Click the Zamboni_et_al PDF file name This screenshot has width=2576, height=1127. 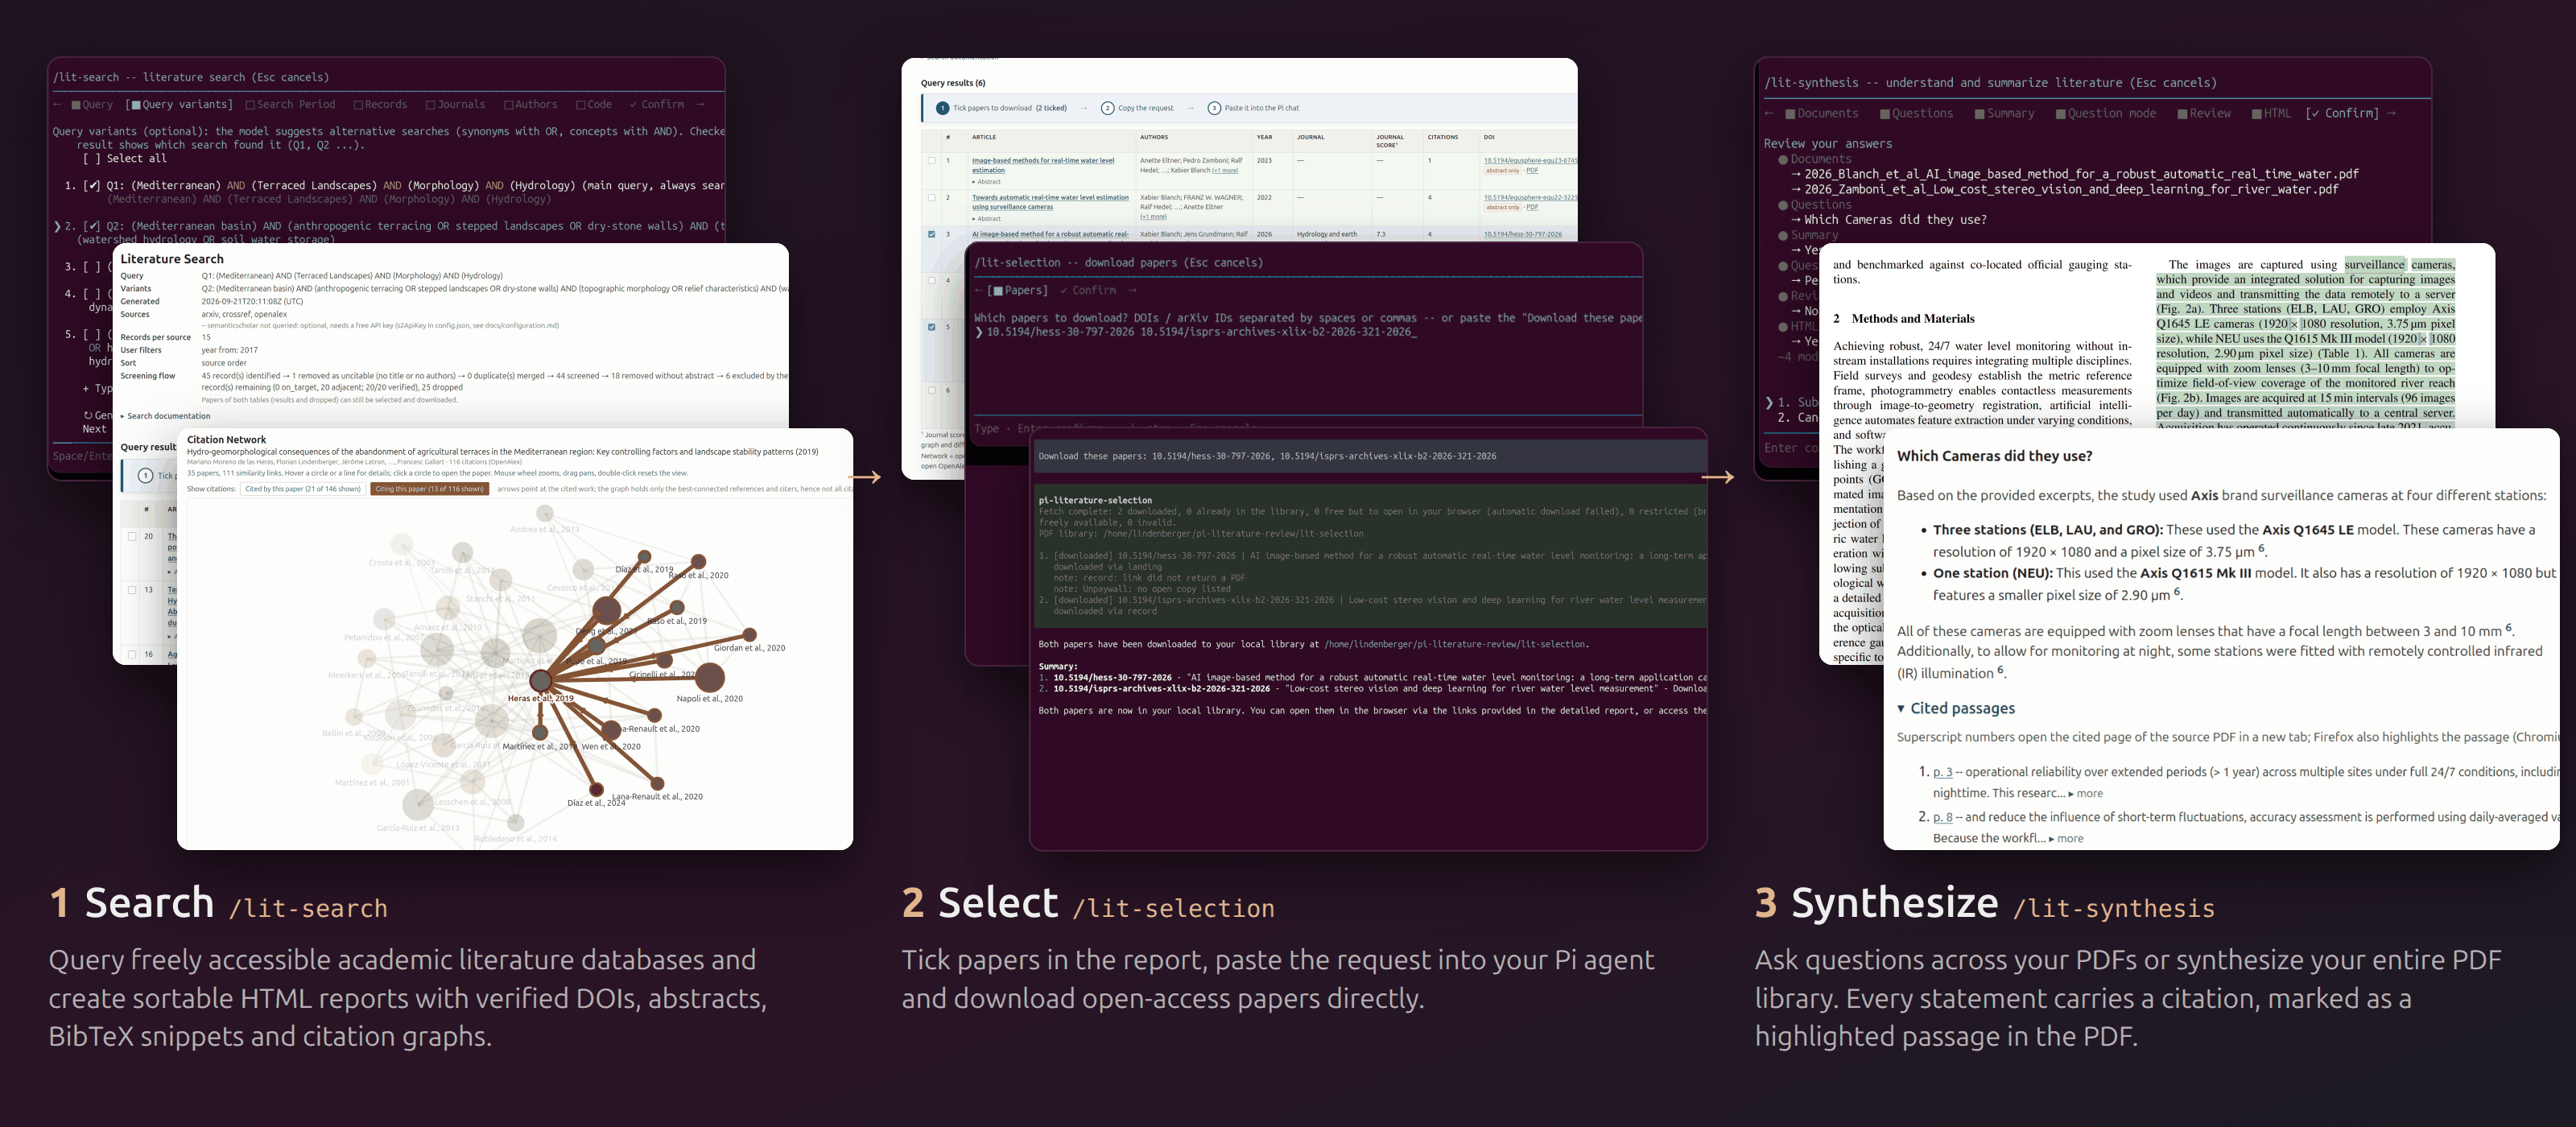click(x=2071, y=189)
